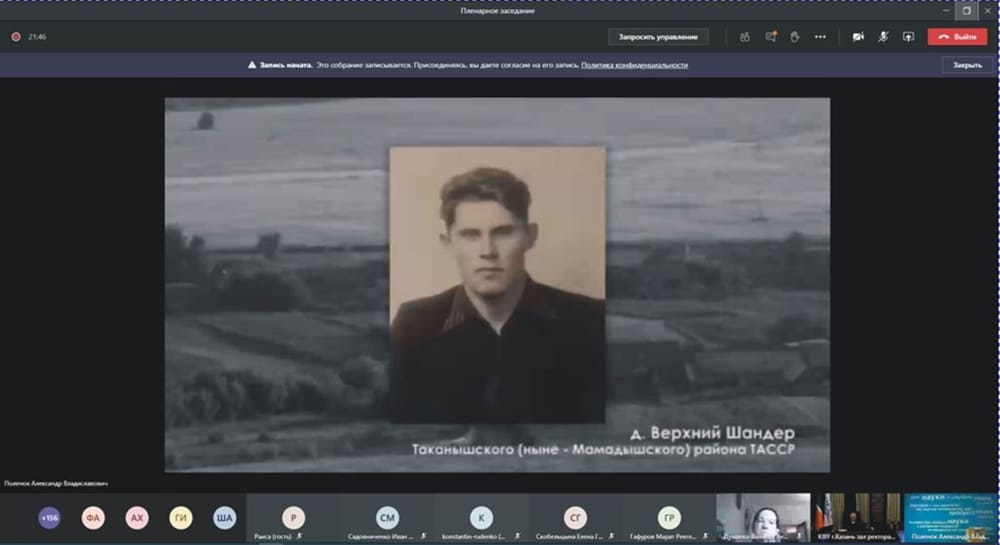The height and width of the screenshot is (545, 1000).
Task: Select the konstantin-rudenko participant tile
Action: [481, 518]
